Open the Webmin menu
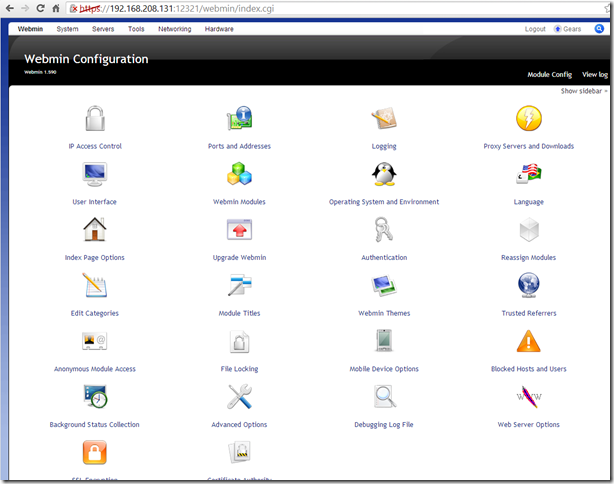The height and width of the screenshot is (484, 614). [x=30, y=29]
